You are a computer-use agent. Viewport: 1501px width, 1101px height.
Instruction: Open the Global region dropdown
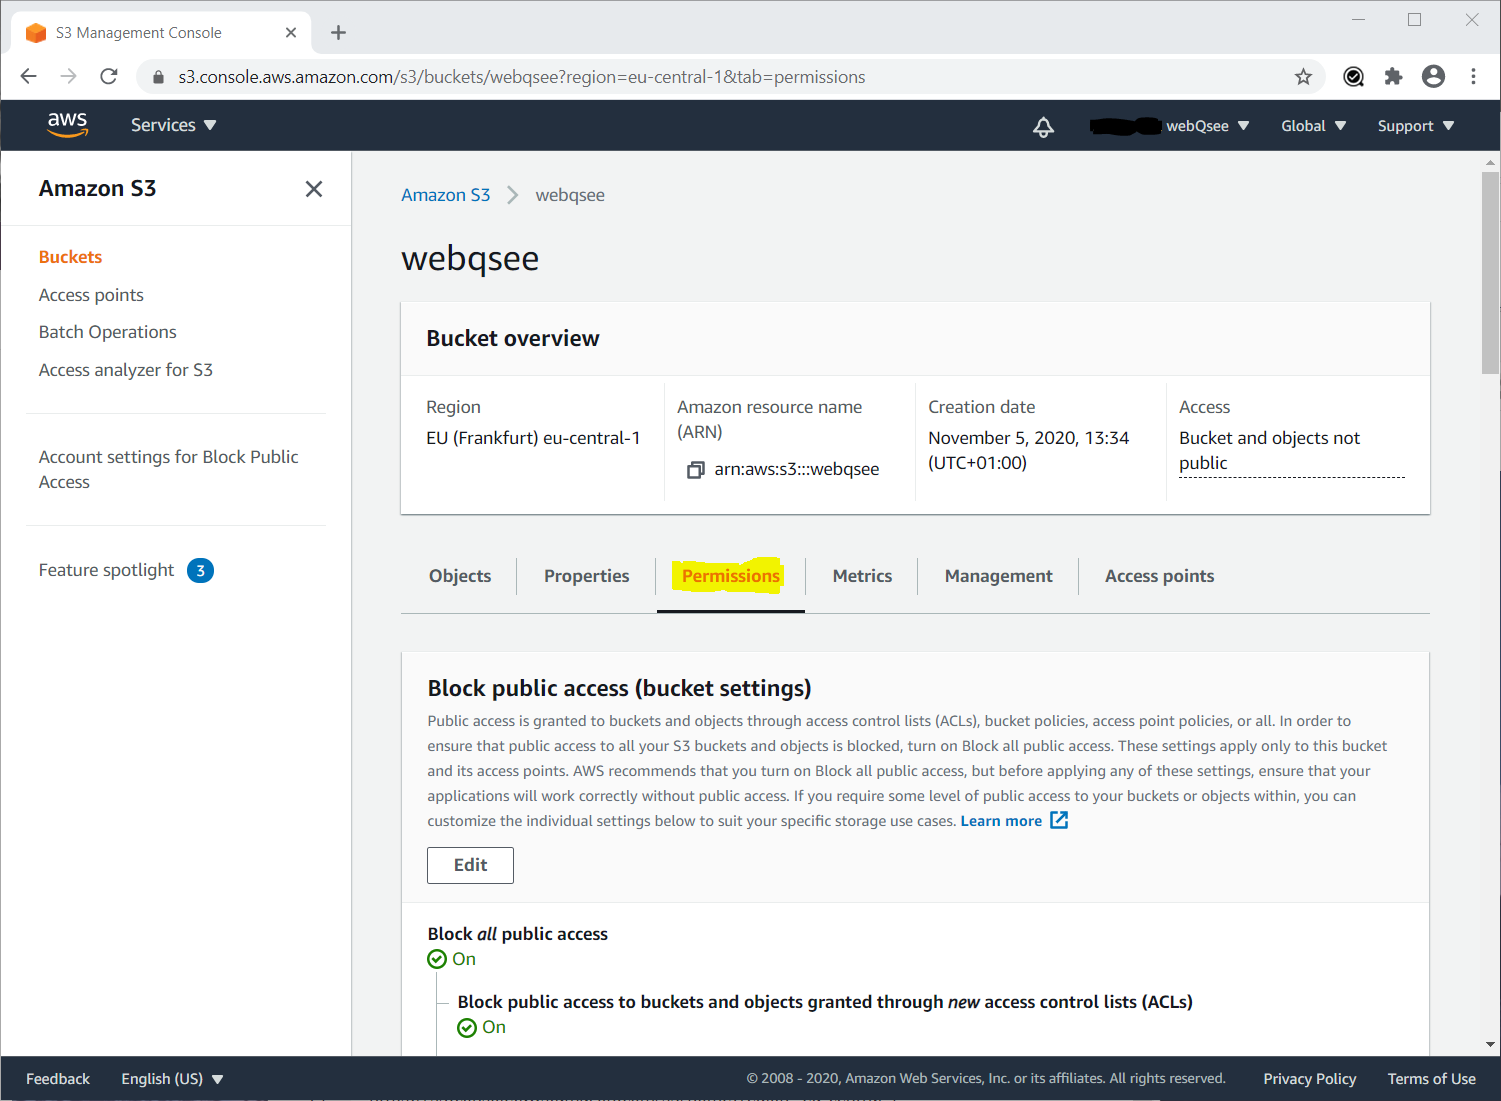(1313, 126)
